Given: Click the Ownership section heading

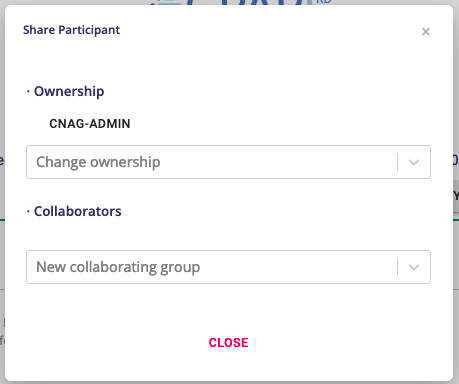Looking at the screenshot, I should tap(69, 91).
